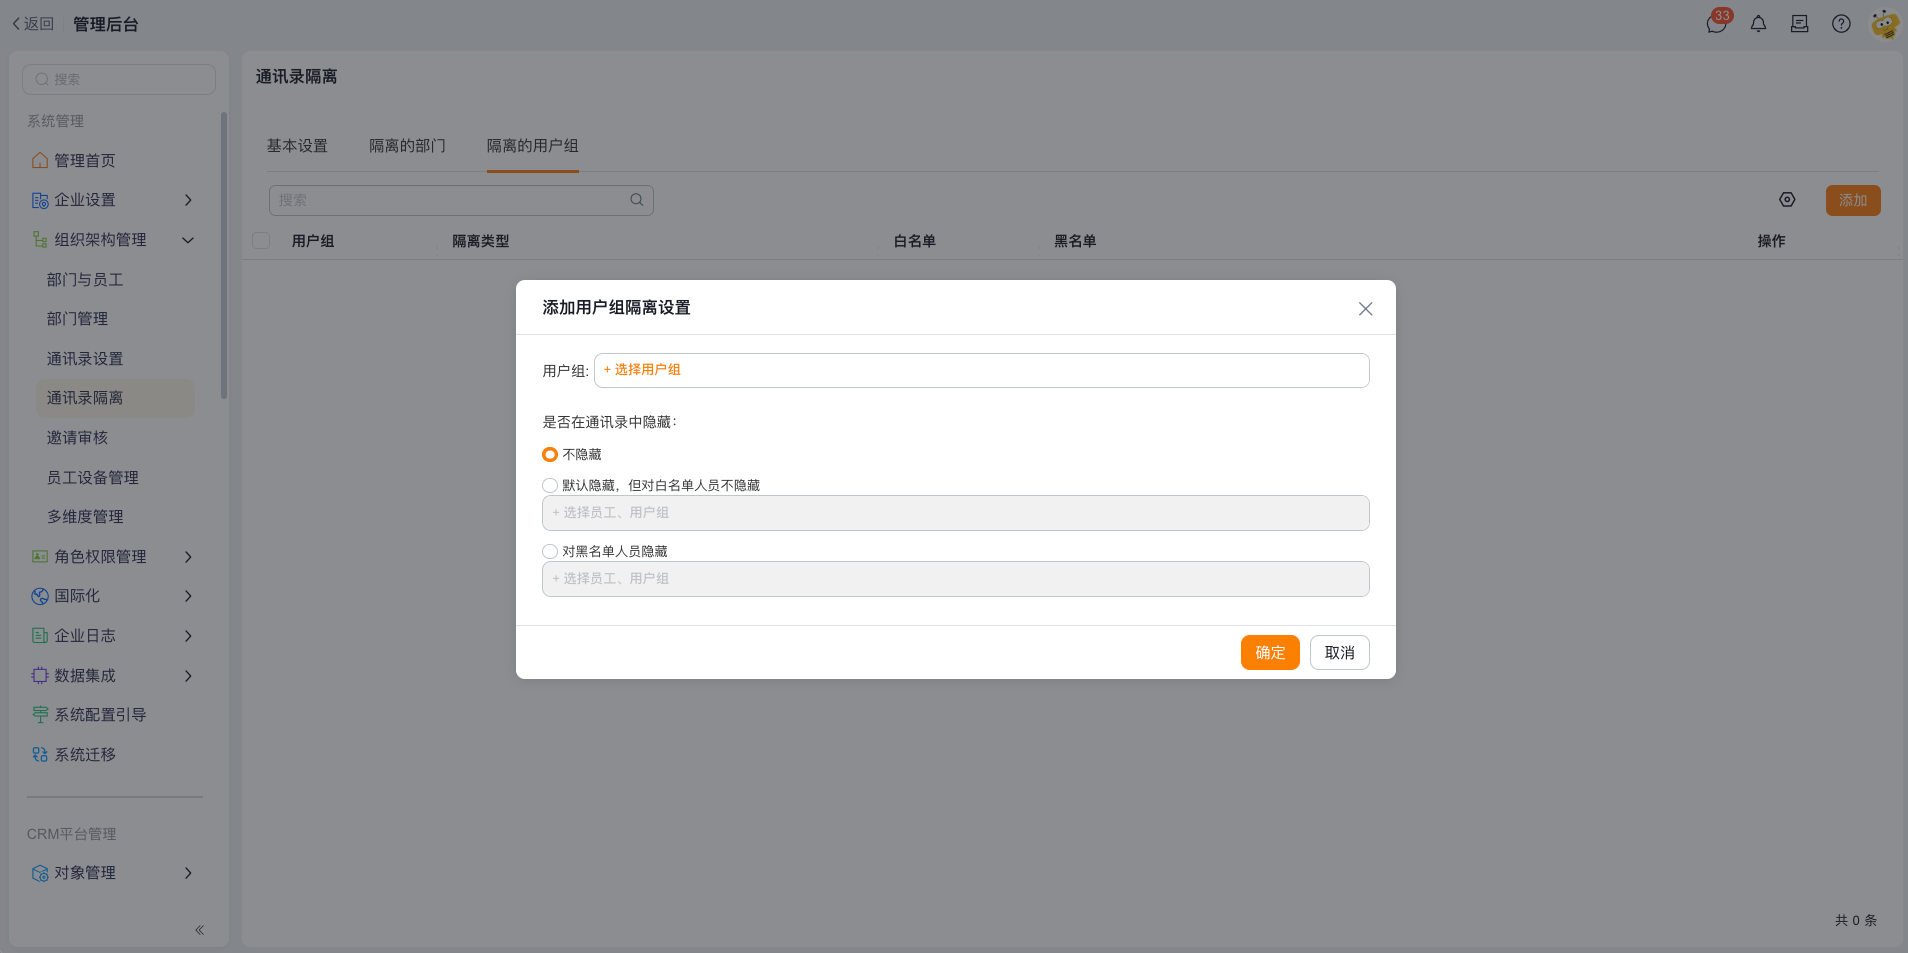Focus the table 搜索 input field
The height and width of the screenshot is (953, 1908).
click(461, 200)
